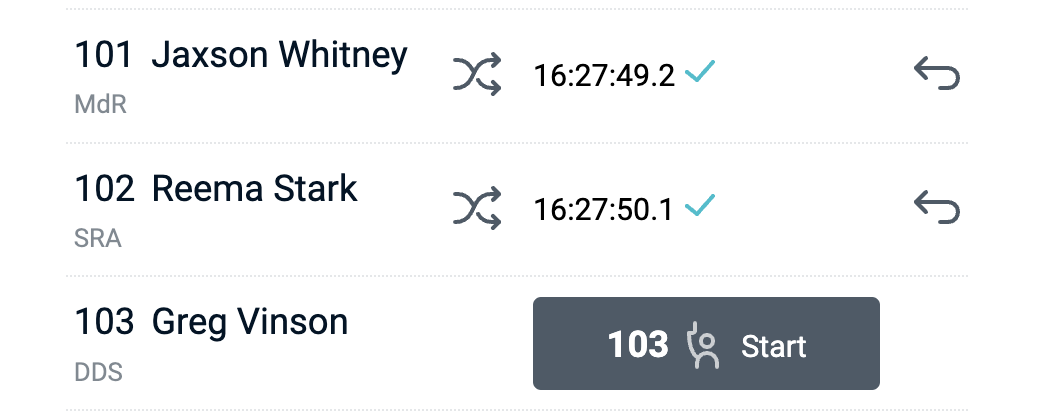Click the SRA team label
The image size is (1052, 418).
(98, 239)
